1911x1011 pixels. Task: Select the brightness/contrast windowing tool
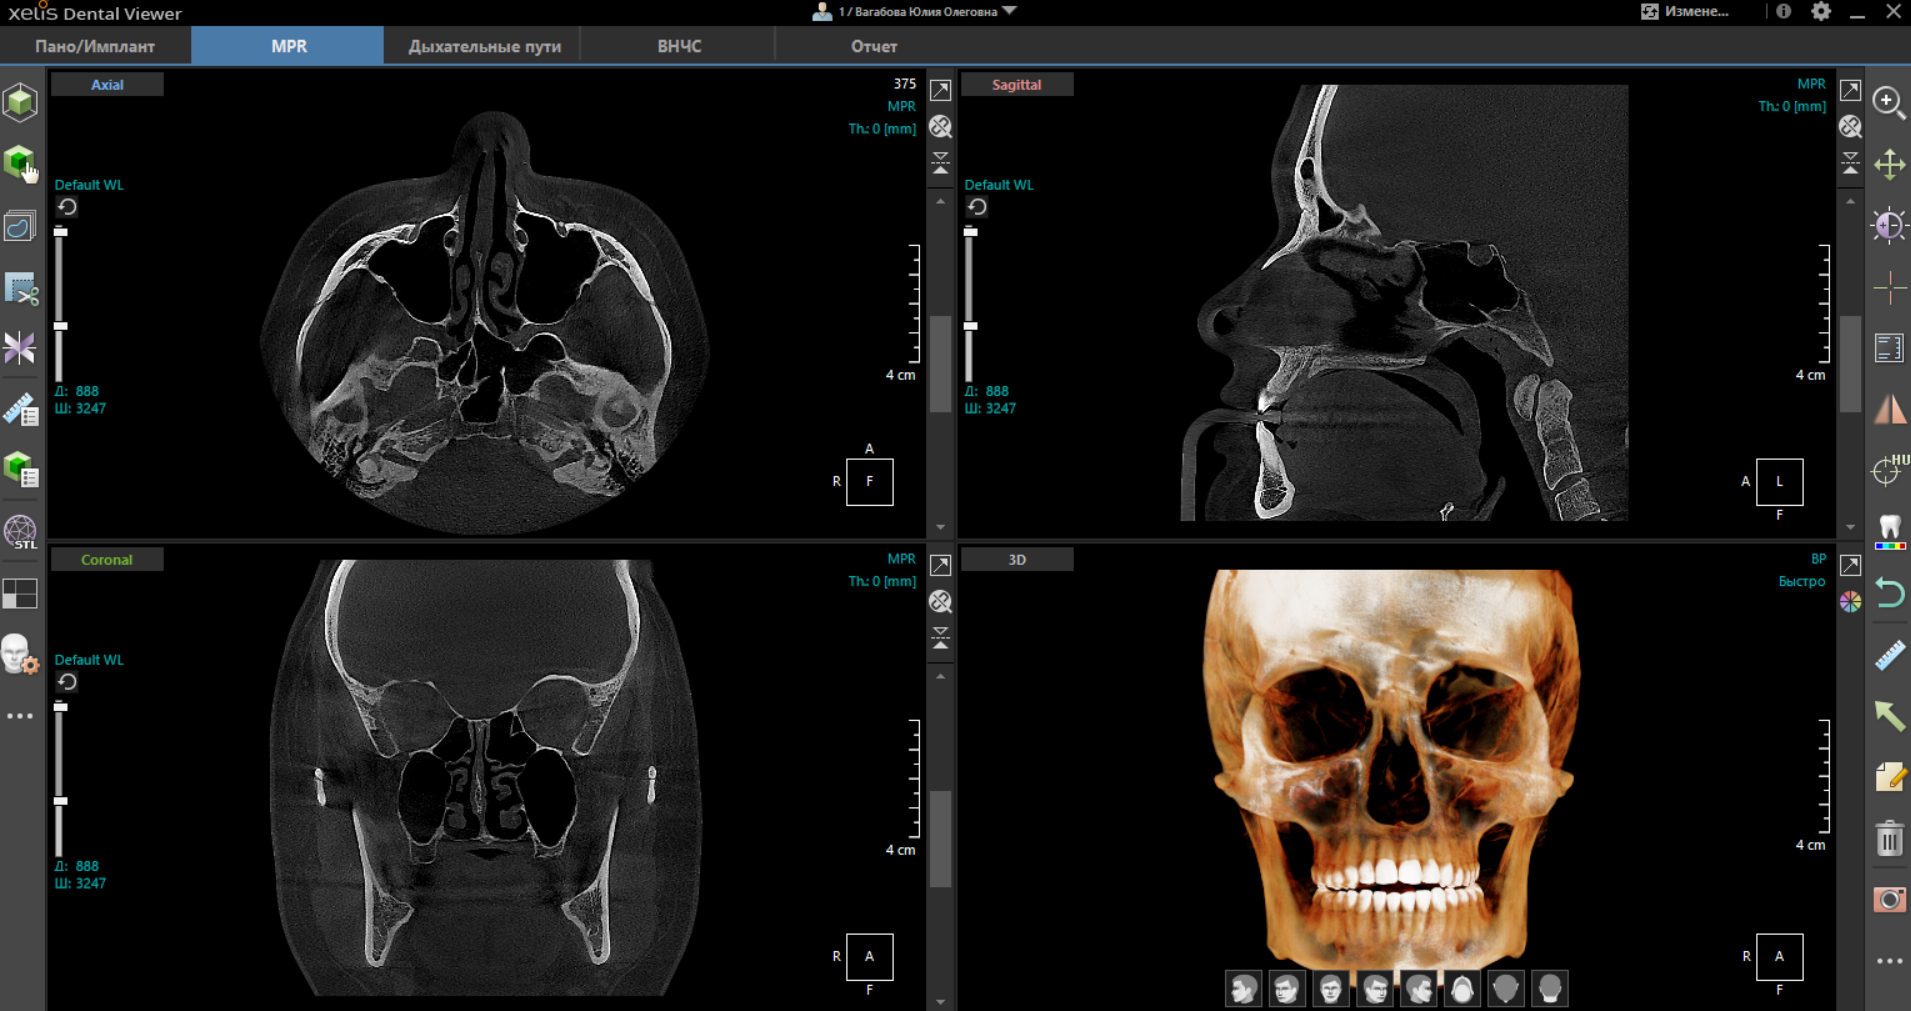click(1889, 226)
